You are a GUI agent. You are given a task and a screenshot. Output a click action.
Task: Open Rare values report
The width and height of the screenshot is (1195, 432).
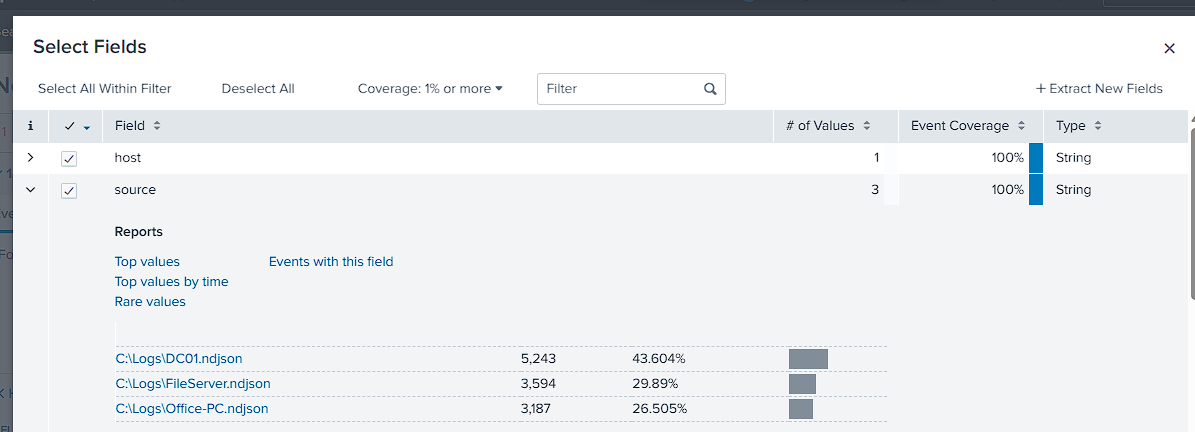pos(150,302)
